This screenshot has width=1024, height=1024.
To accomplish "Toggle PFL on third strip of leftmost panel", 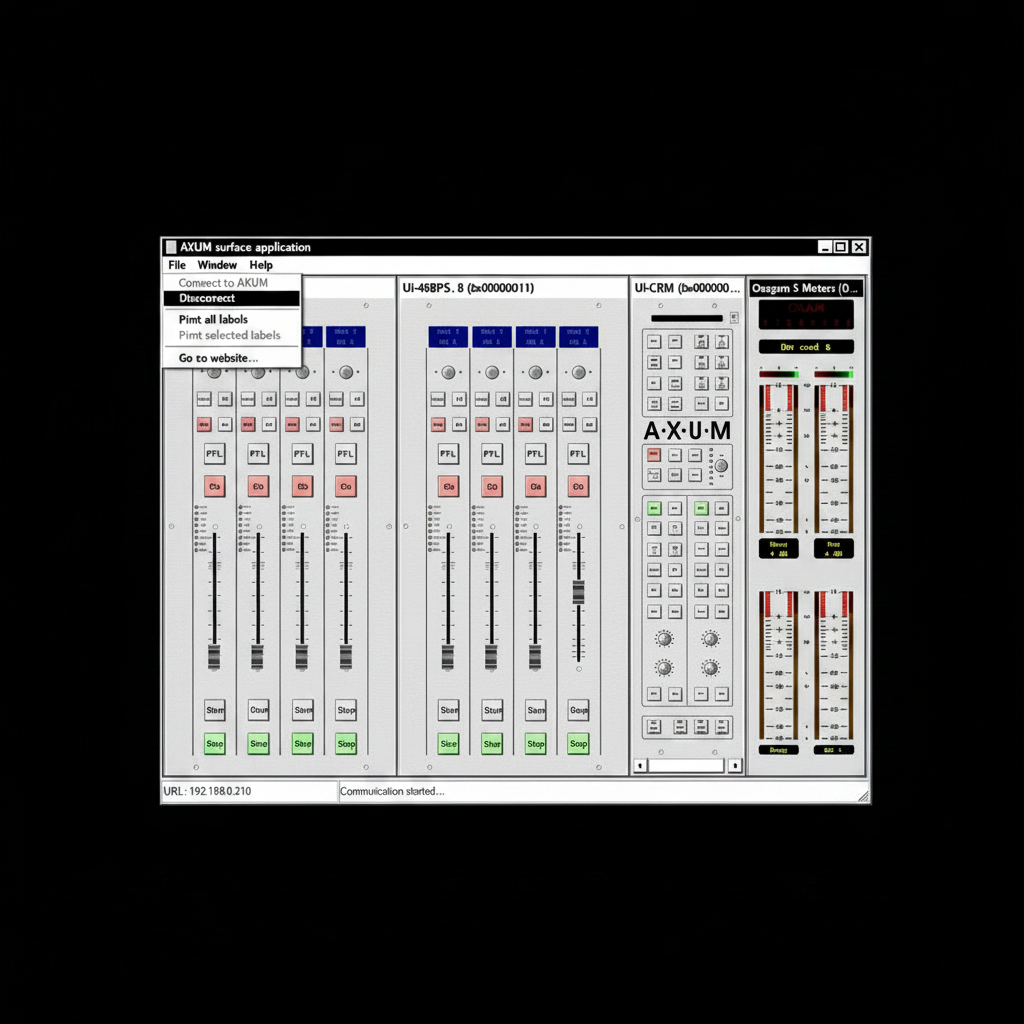I will point(302,454).
